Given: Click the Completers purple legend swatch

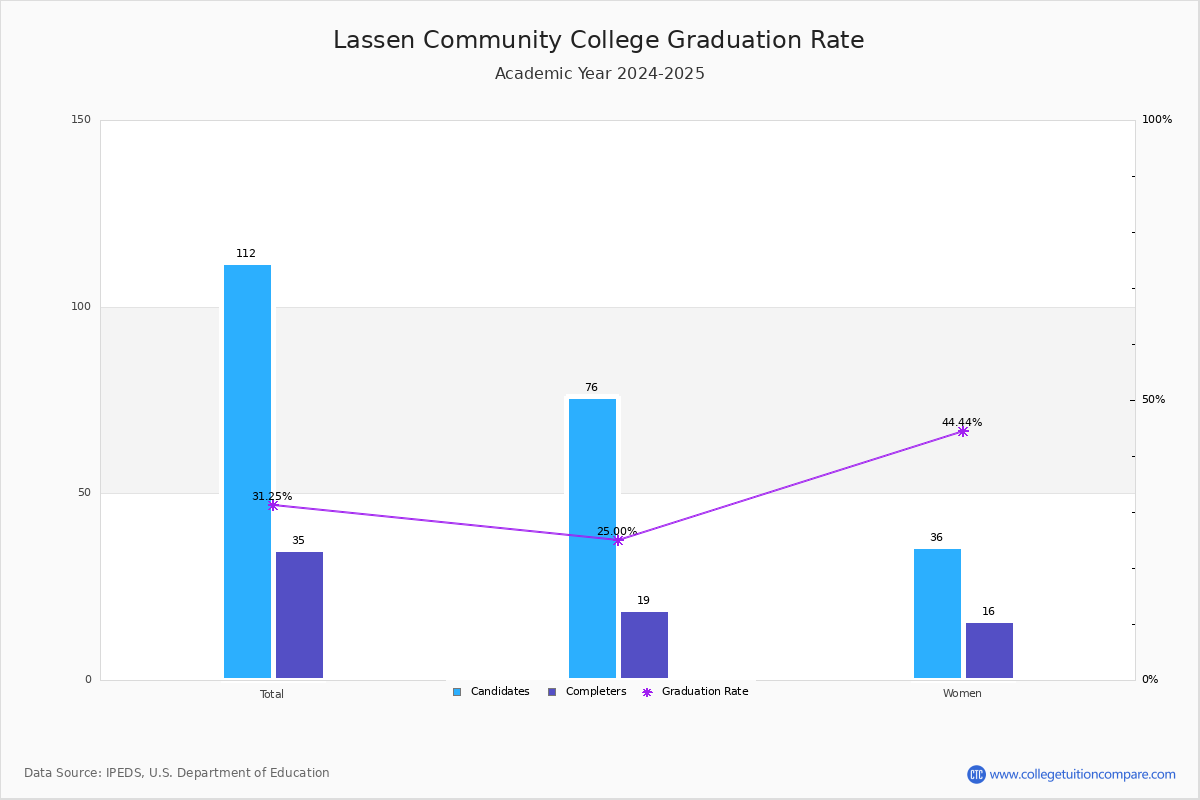Looking at the screenshot, I should 552,692.
